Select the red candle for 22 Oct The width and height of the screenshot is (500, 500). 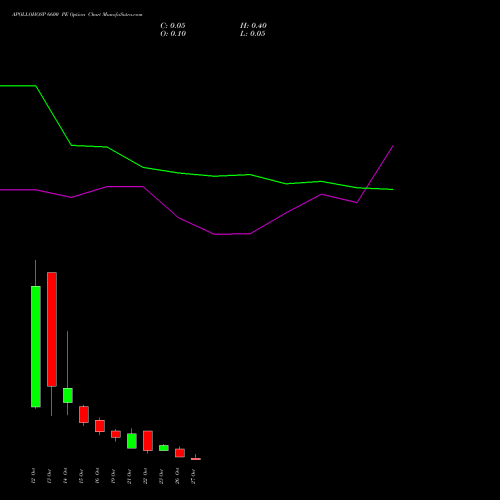[148, 441]
